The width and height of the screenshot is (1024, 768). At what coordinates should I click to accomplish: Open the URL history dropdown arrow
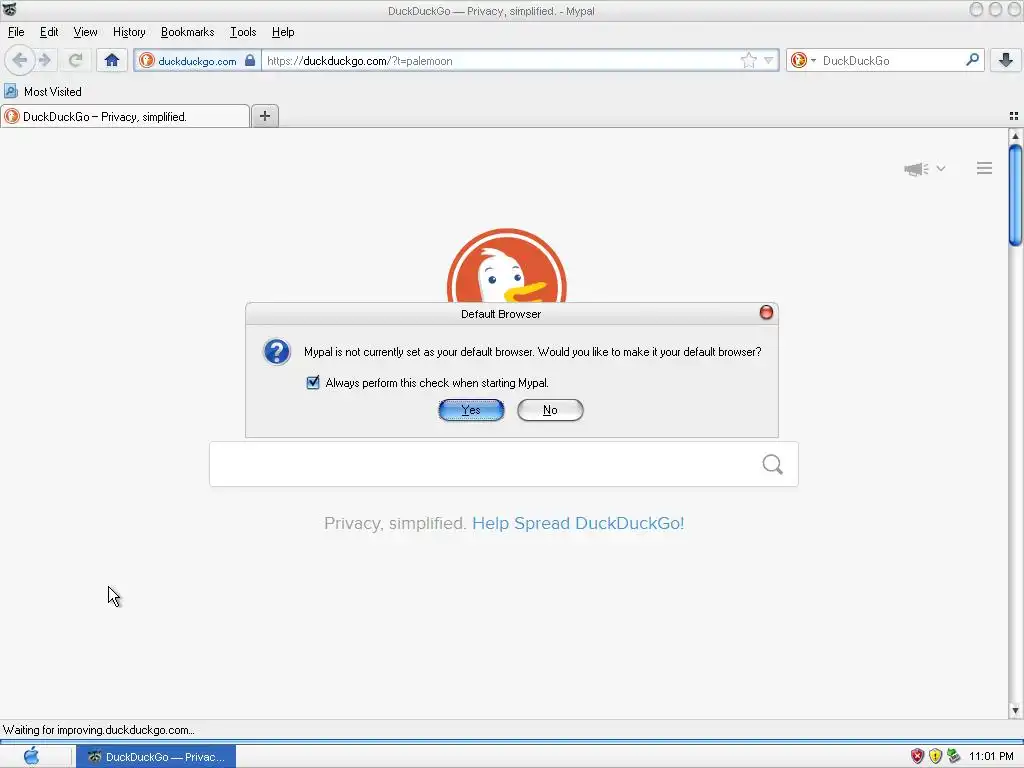pyautogui.click(x=769, y=61)
